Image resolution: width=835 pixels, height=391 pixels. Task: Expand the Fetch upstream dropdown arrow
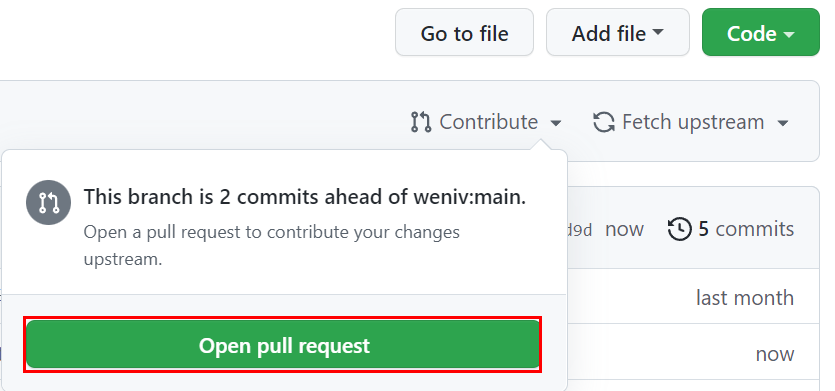(x=782, y=124)
